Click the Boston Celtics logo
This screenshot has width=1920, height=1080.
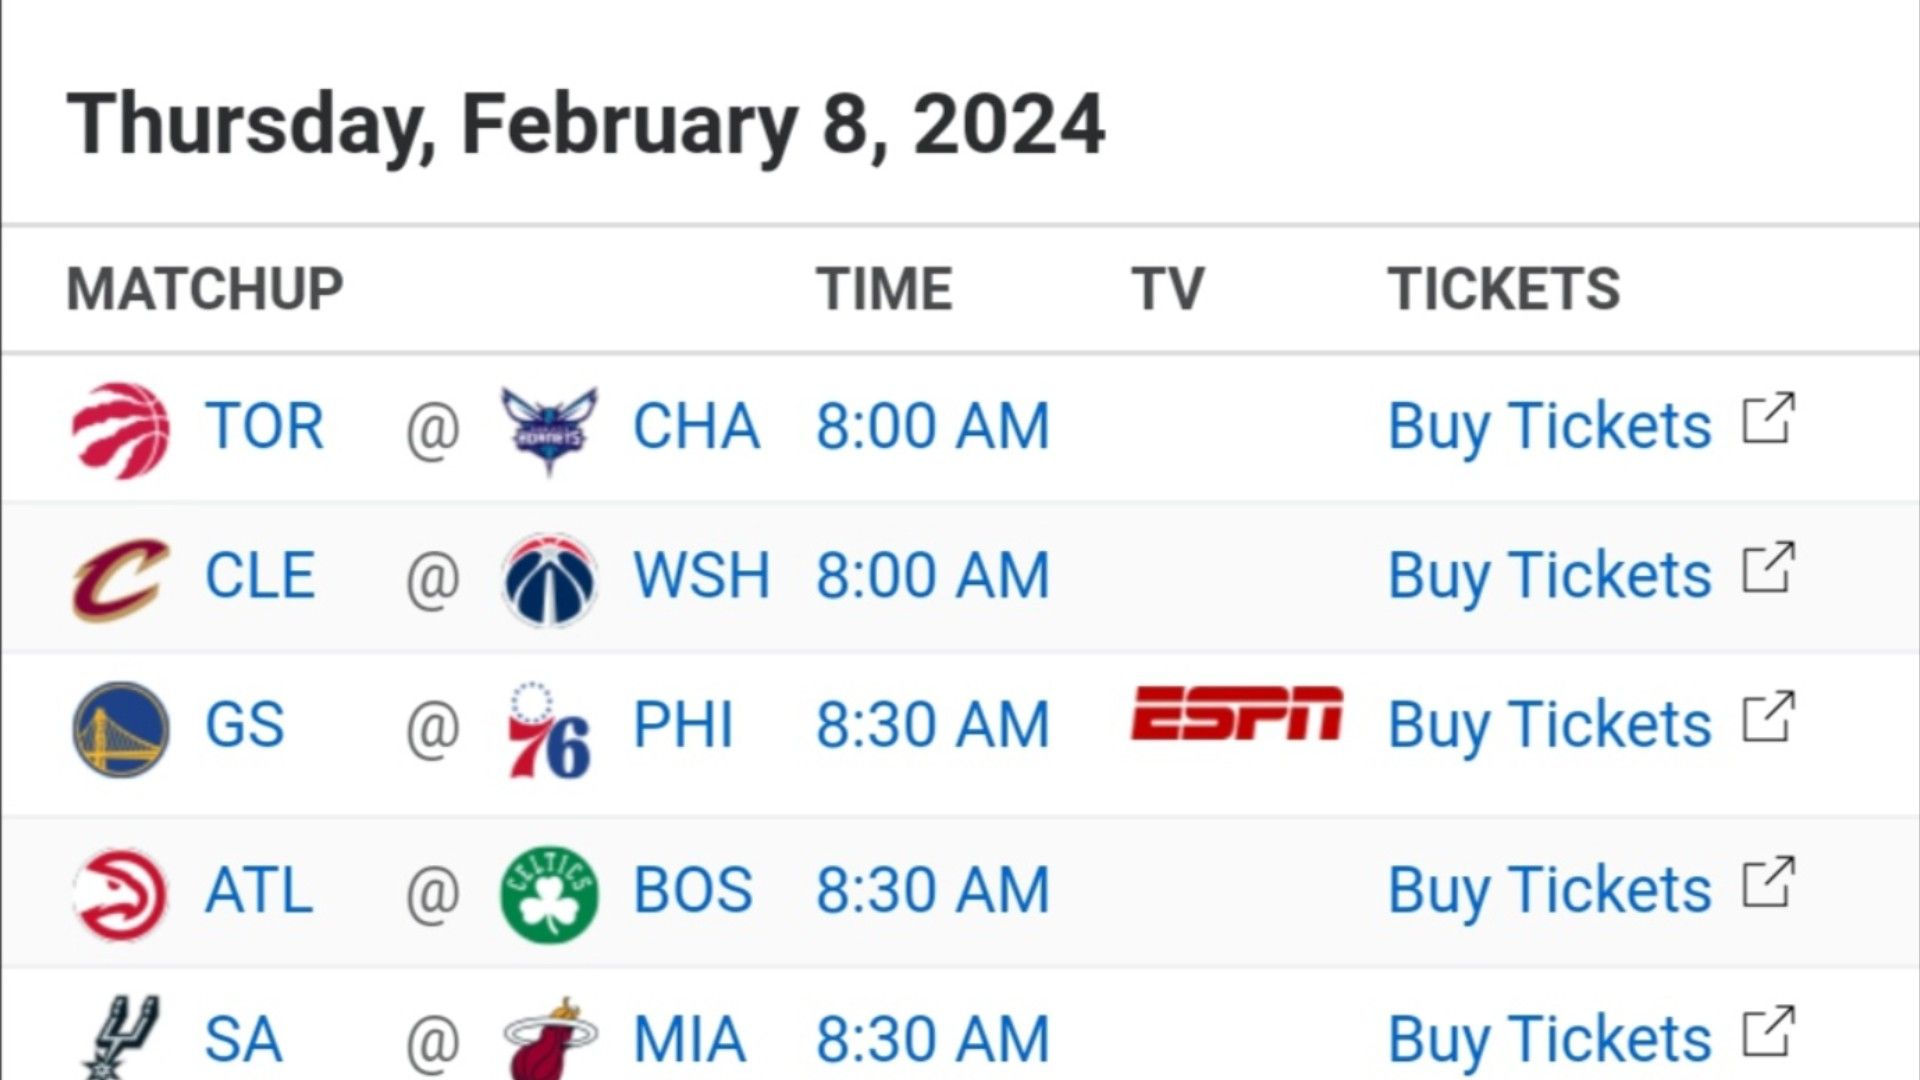click(549, 894)
